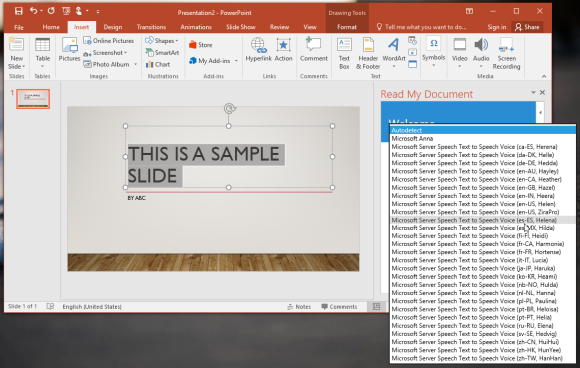Click the BY ABC subtitle text
The width and height of the screenshot is (580, 368).
tap(136, 198)
